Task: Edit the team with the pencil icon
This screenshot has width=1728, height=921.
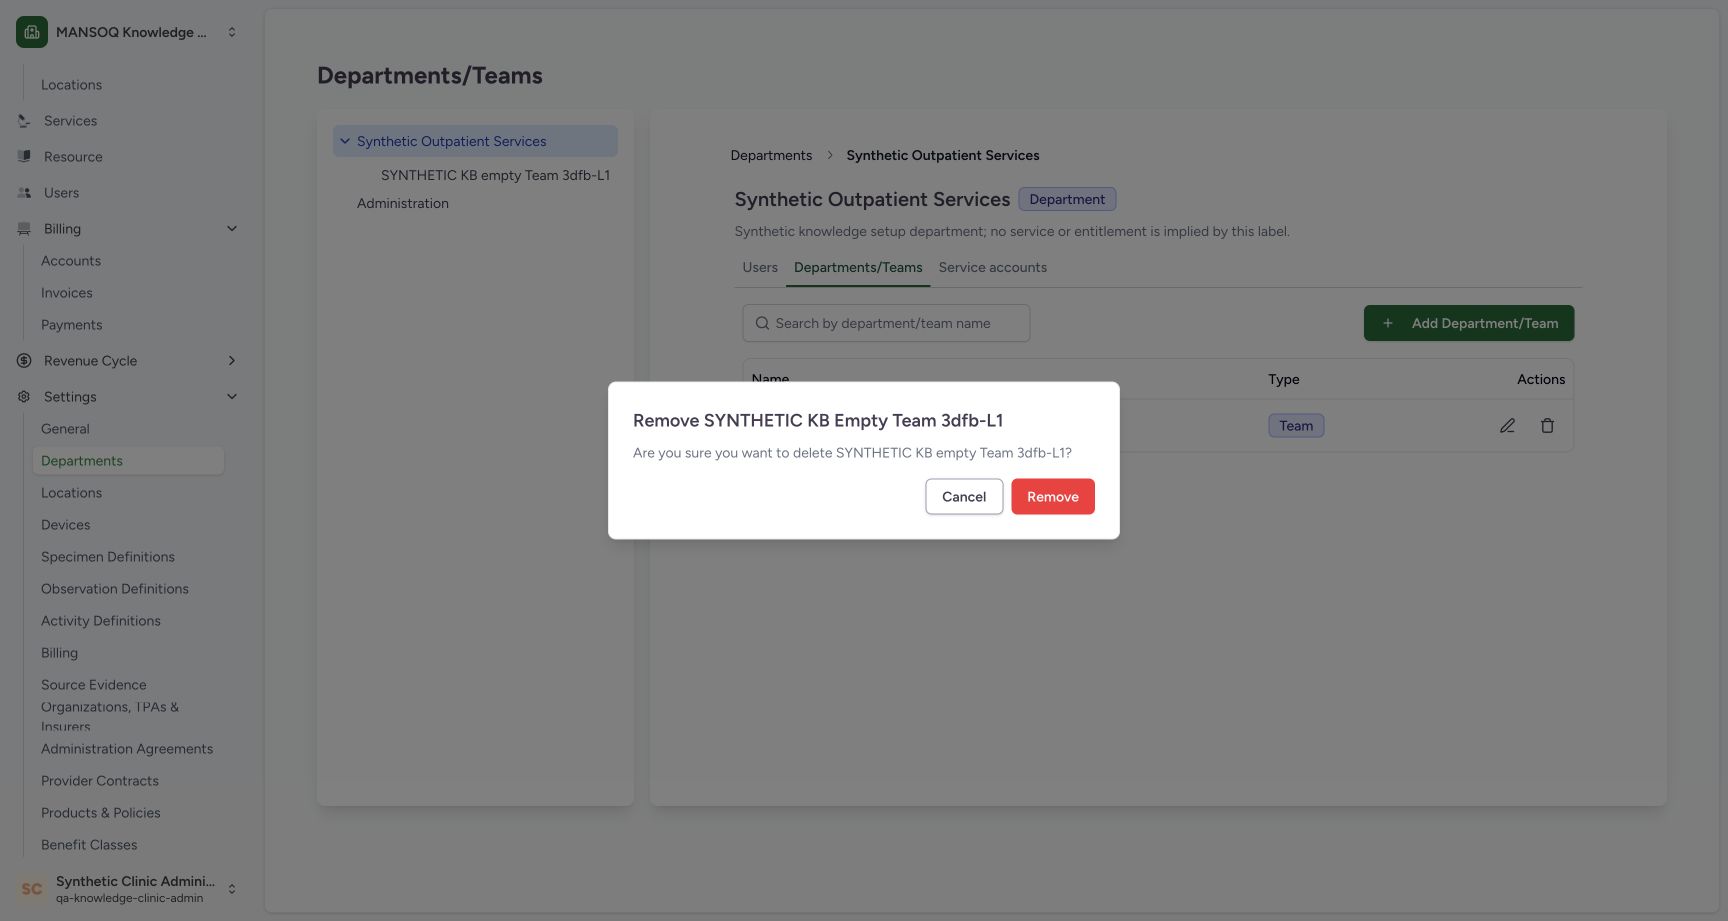Action: [1507, 426]
